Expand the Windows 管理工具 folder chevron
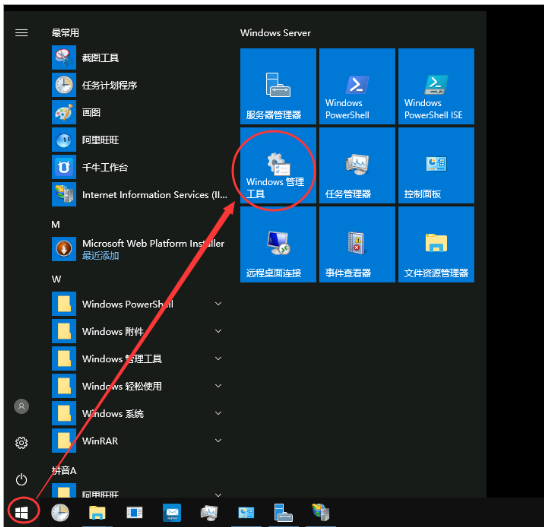 218,358
